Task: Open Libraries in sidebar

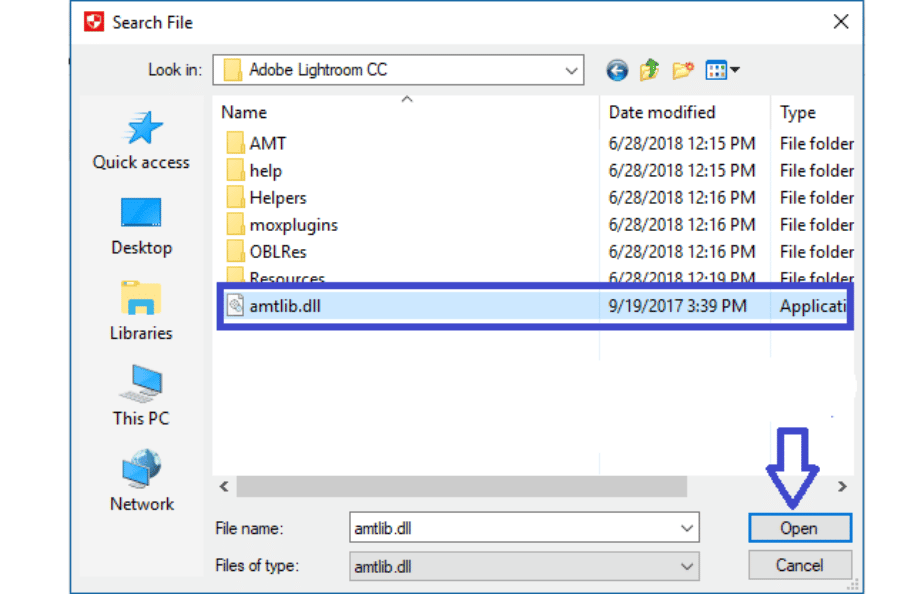Action: [x=141, y=310]
